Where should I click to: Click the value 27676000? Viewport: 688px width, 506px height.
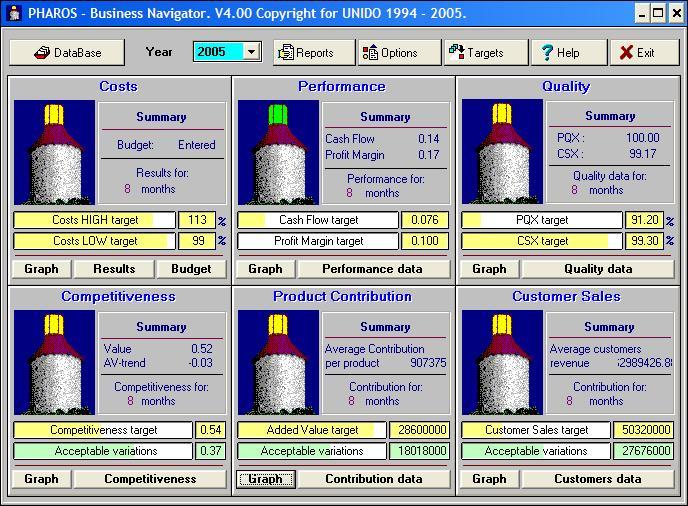645,451
